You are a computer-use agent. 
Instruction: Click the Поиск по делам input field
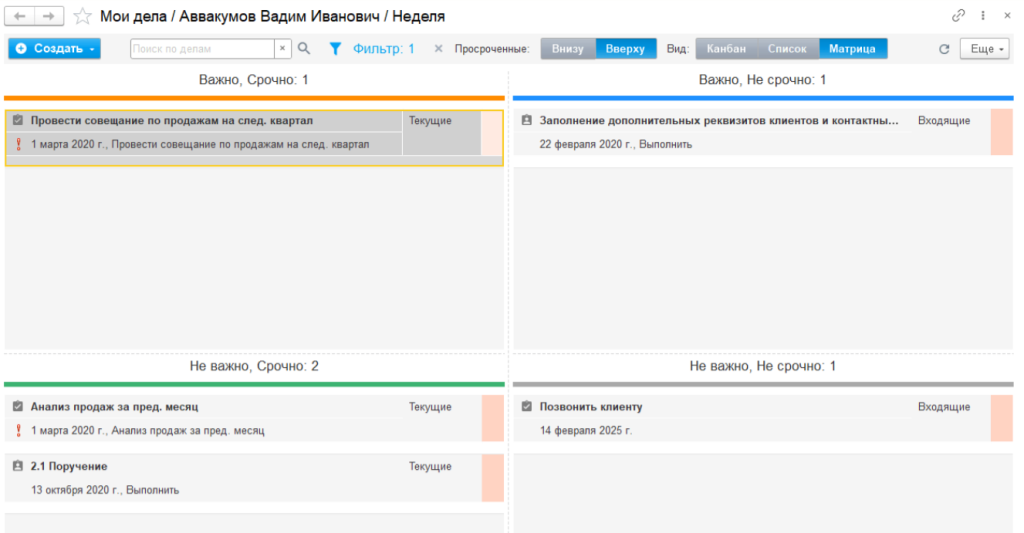[202, 48]
